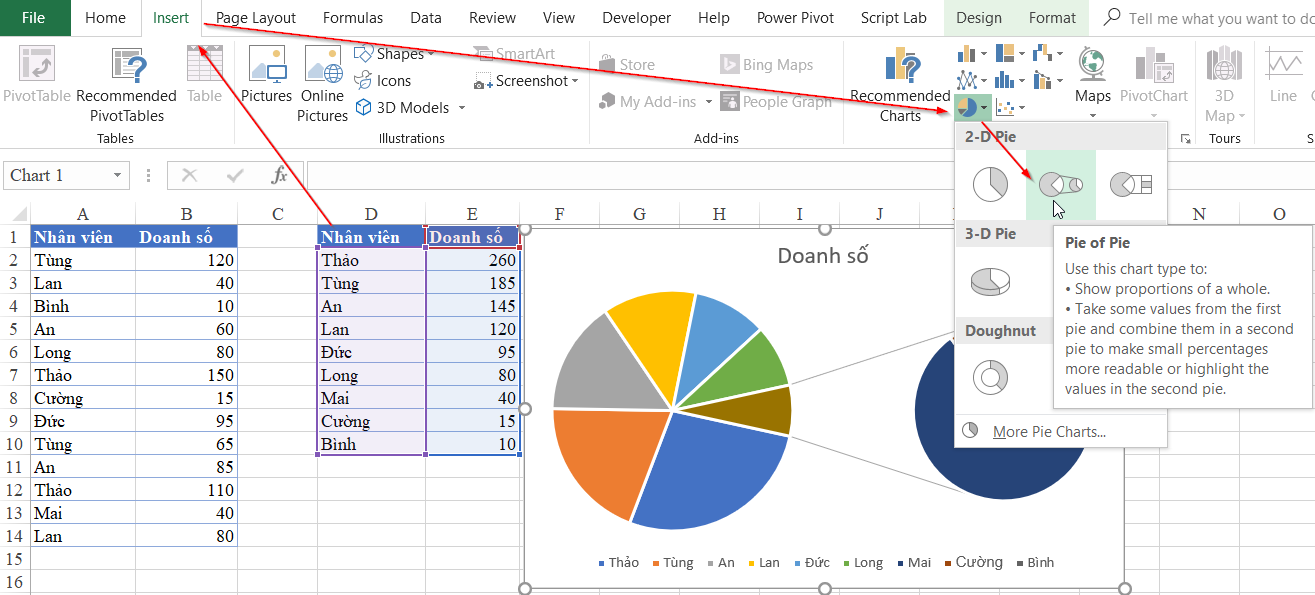Select row 15 header
The width and height of the screenshot is (1315, 595).
point(14,559)
